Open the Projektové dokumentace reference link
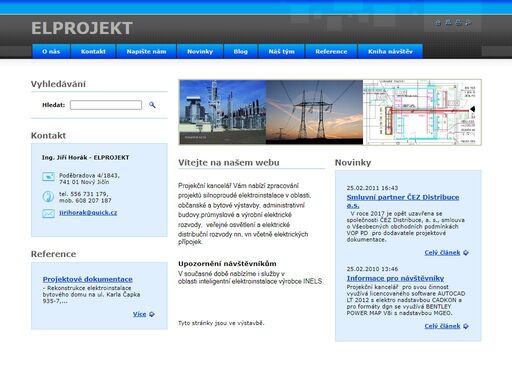This screenshot has width=512, height=384. pyautogui.click(x=88, y=279)
